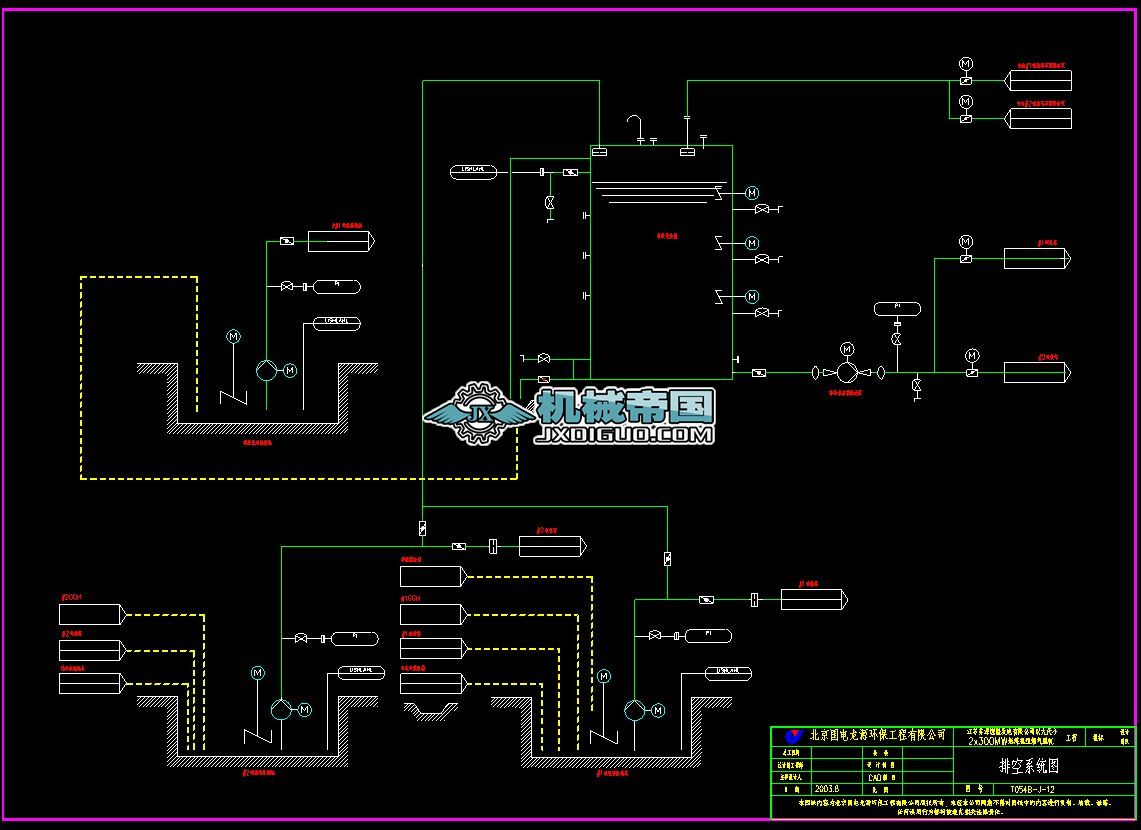Pick the small hatched drain trench symbol

pos(431,711)
